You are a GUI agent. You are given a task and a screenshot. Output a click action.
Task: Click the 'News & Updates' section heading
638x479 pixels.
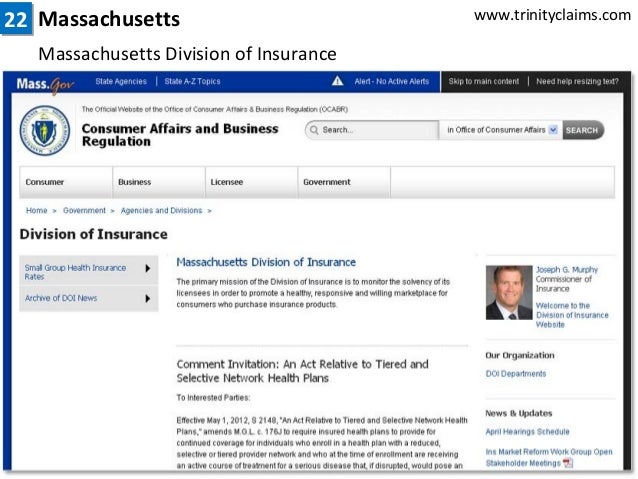(x=519, y=413)
